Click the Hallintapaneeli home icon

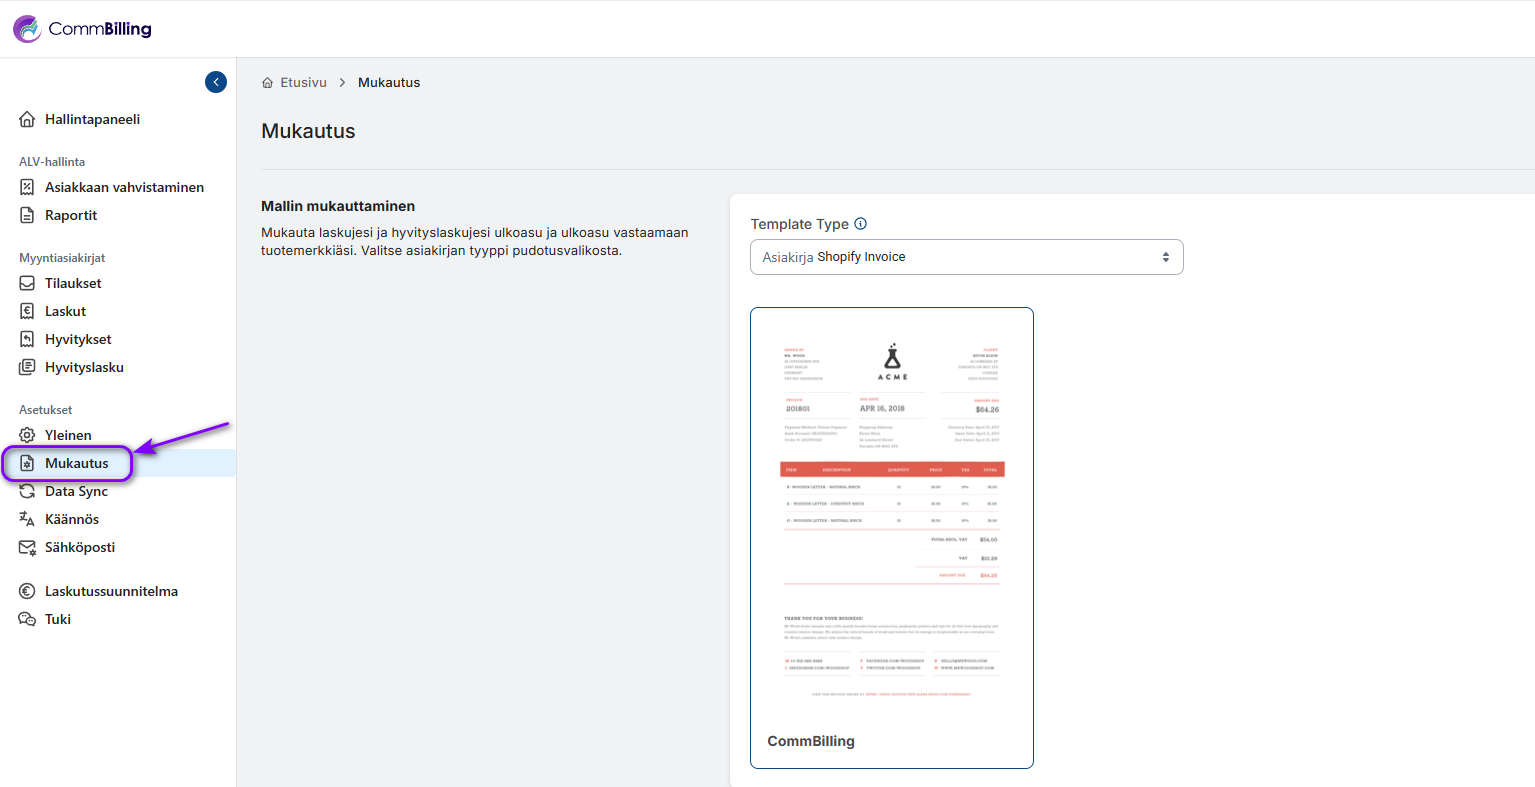27,120
